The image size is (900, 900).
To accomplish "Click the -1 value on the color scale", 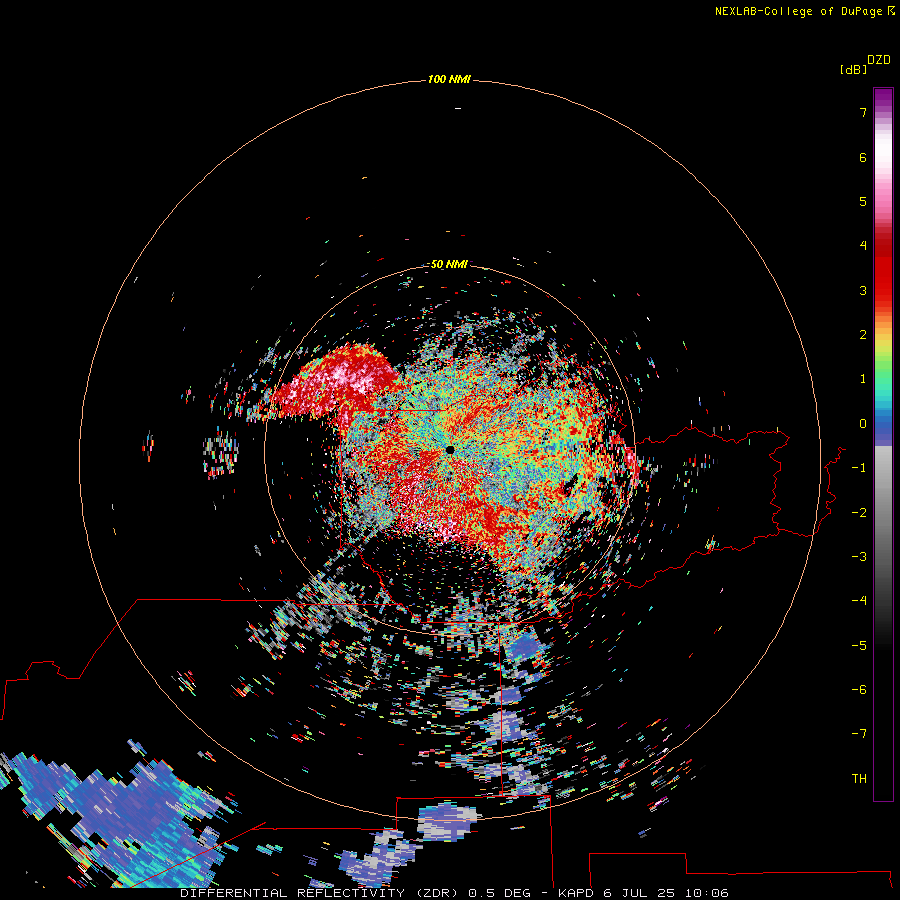I will (x=859, y=468).
